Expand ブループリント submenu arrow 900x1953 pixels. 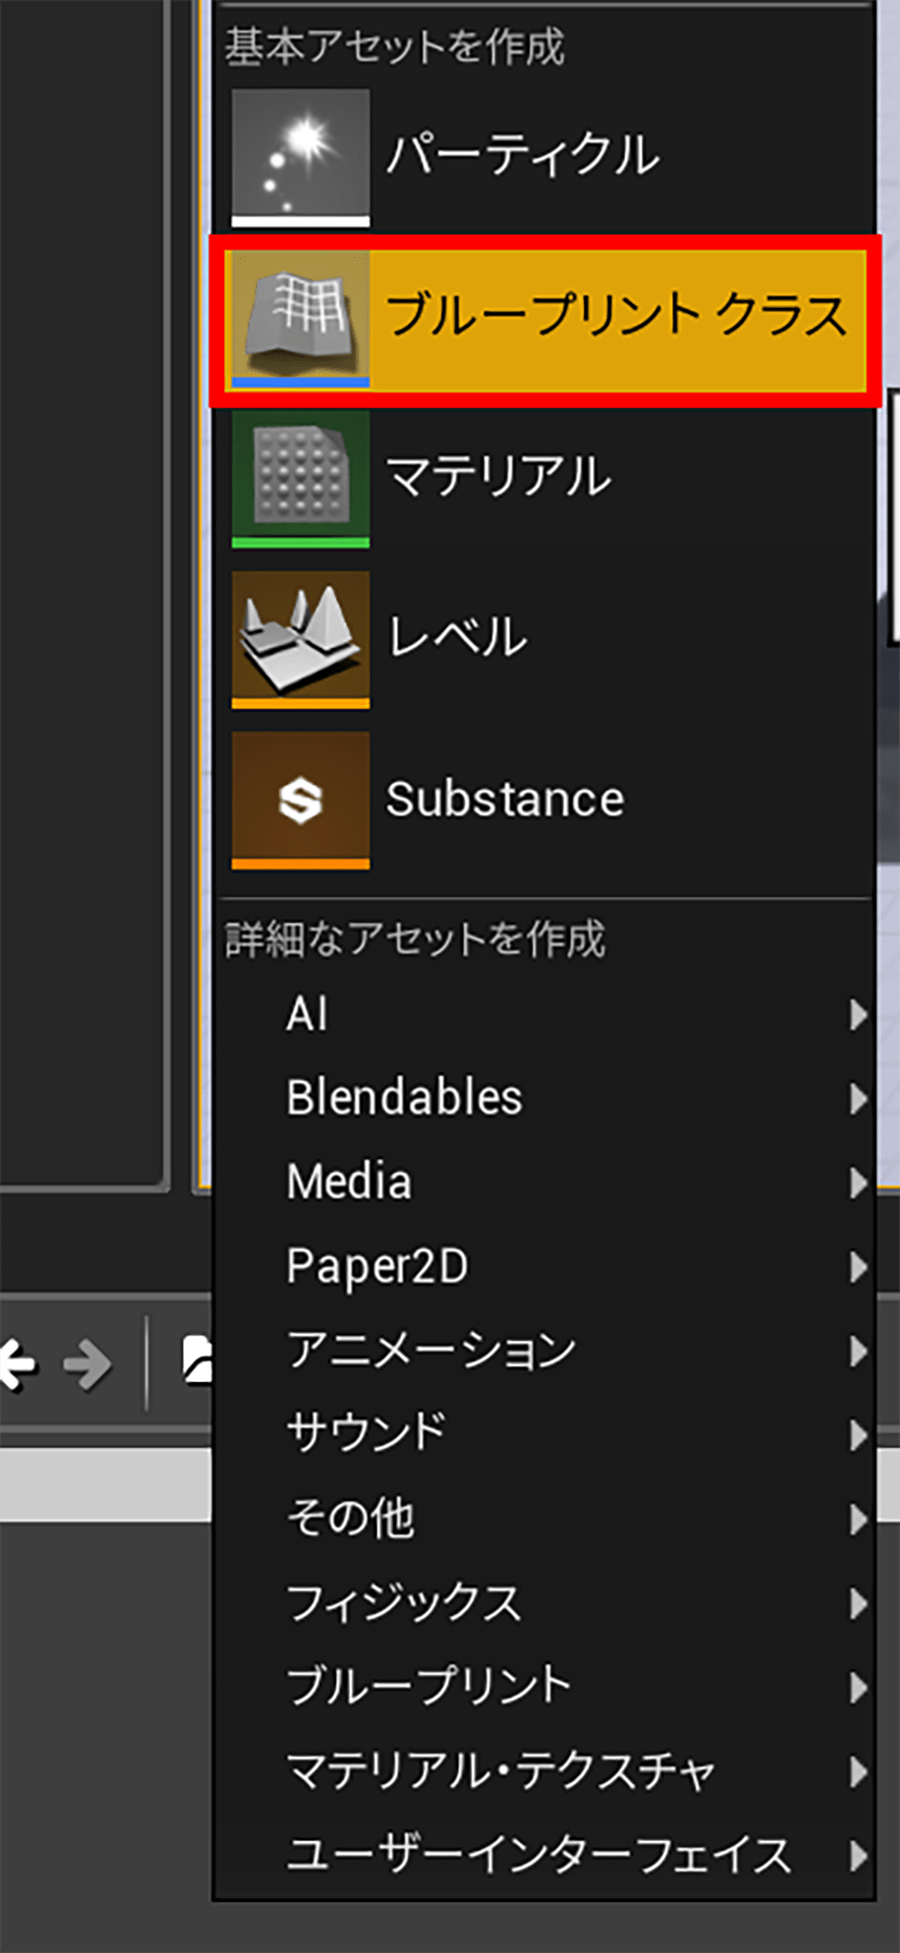pyautogui.click(x=858, y=1688)
